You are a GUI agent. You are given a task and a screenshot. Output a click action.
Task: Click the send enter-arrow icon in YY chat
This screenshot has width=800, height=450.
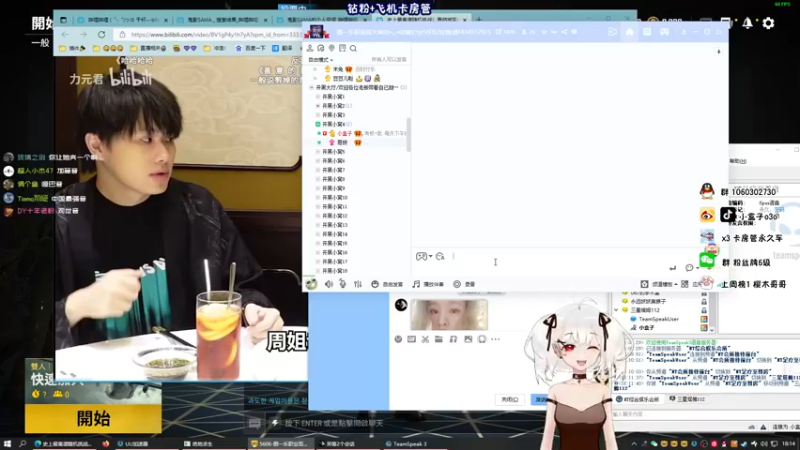[672, 268]
